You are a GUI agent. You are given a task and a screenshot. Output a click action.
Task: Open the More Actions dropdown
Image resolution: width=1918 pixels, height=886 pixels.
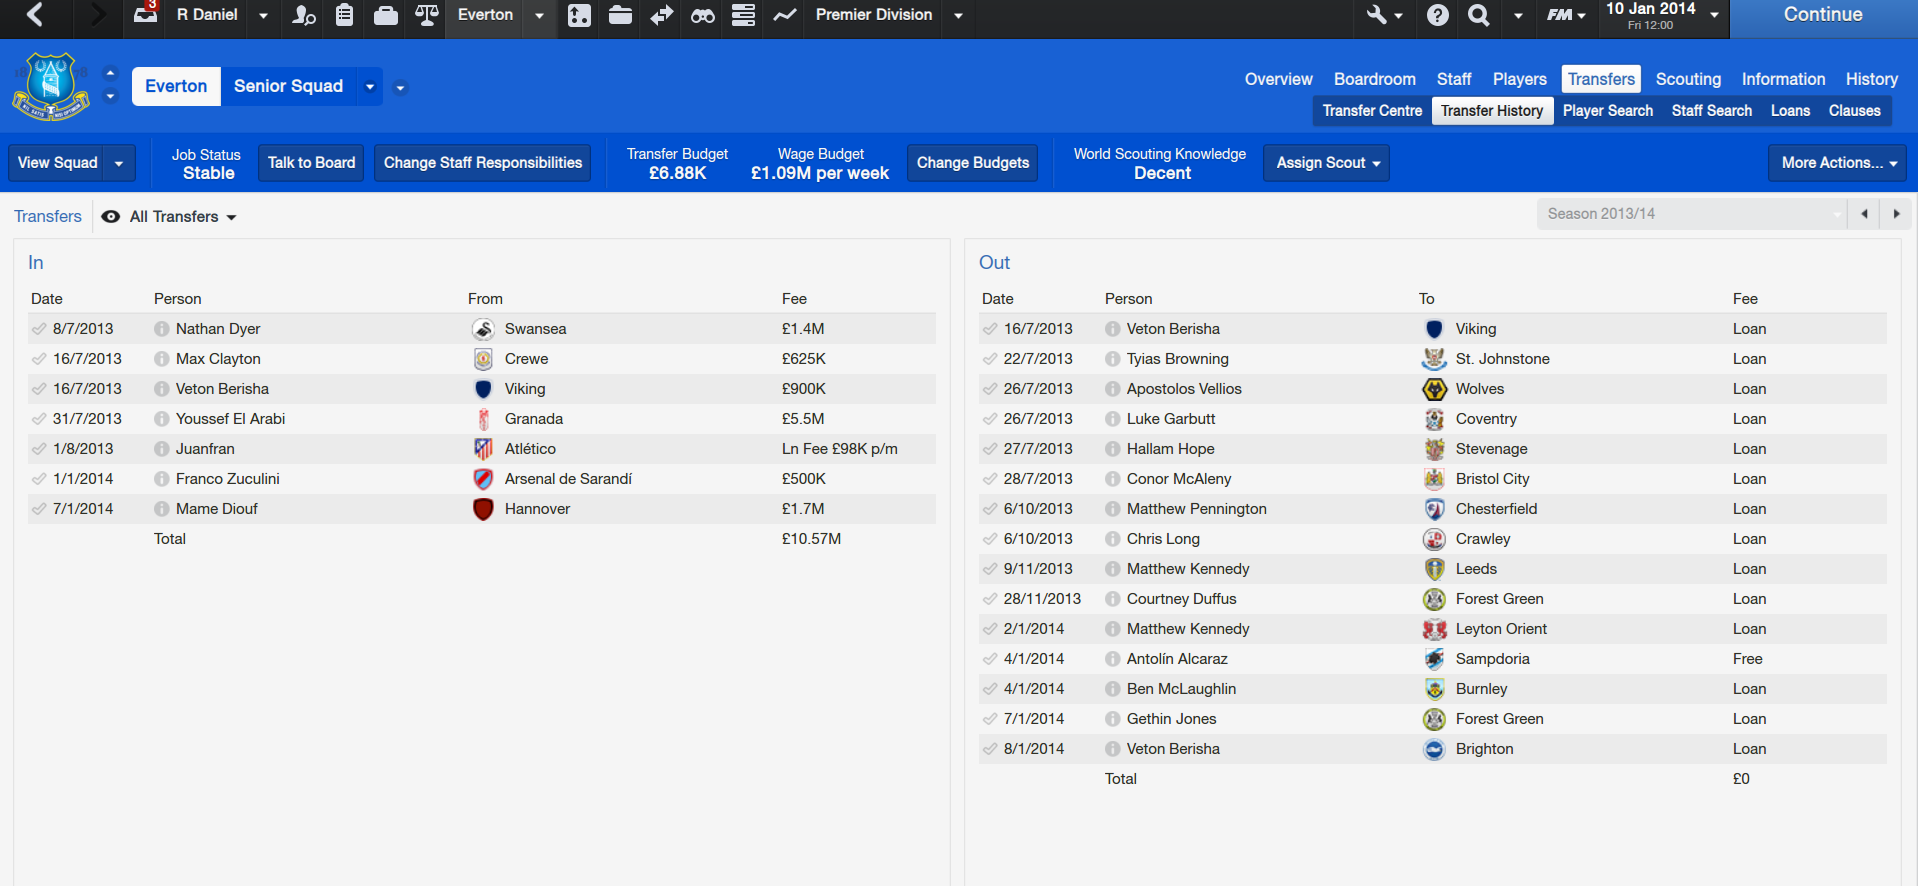(x=1838, y=163)
